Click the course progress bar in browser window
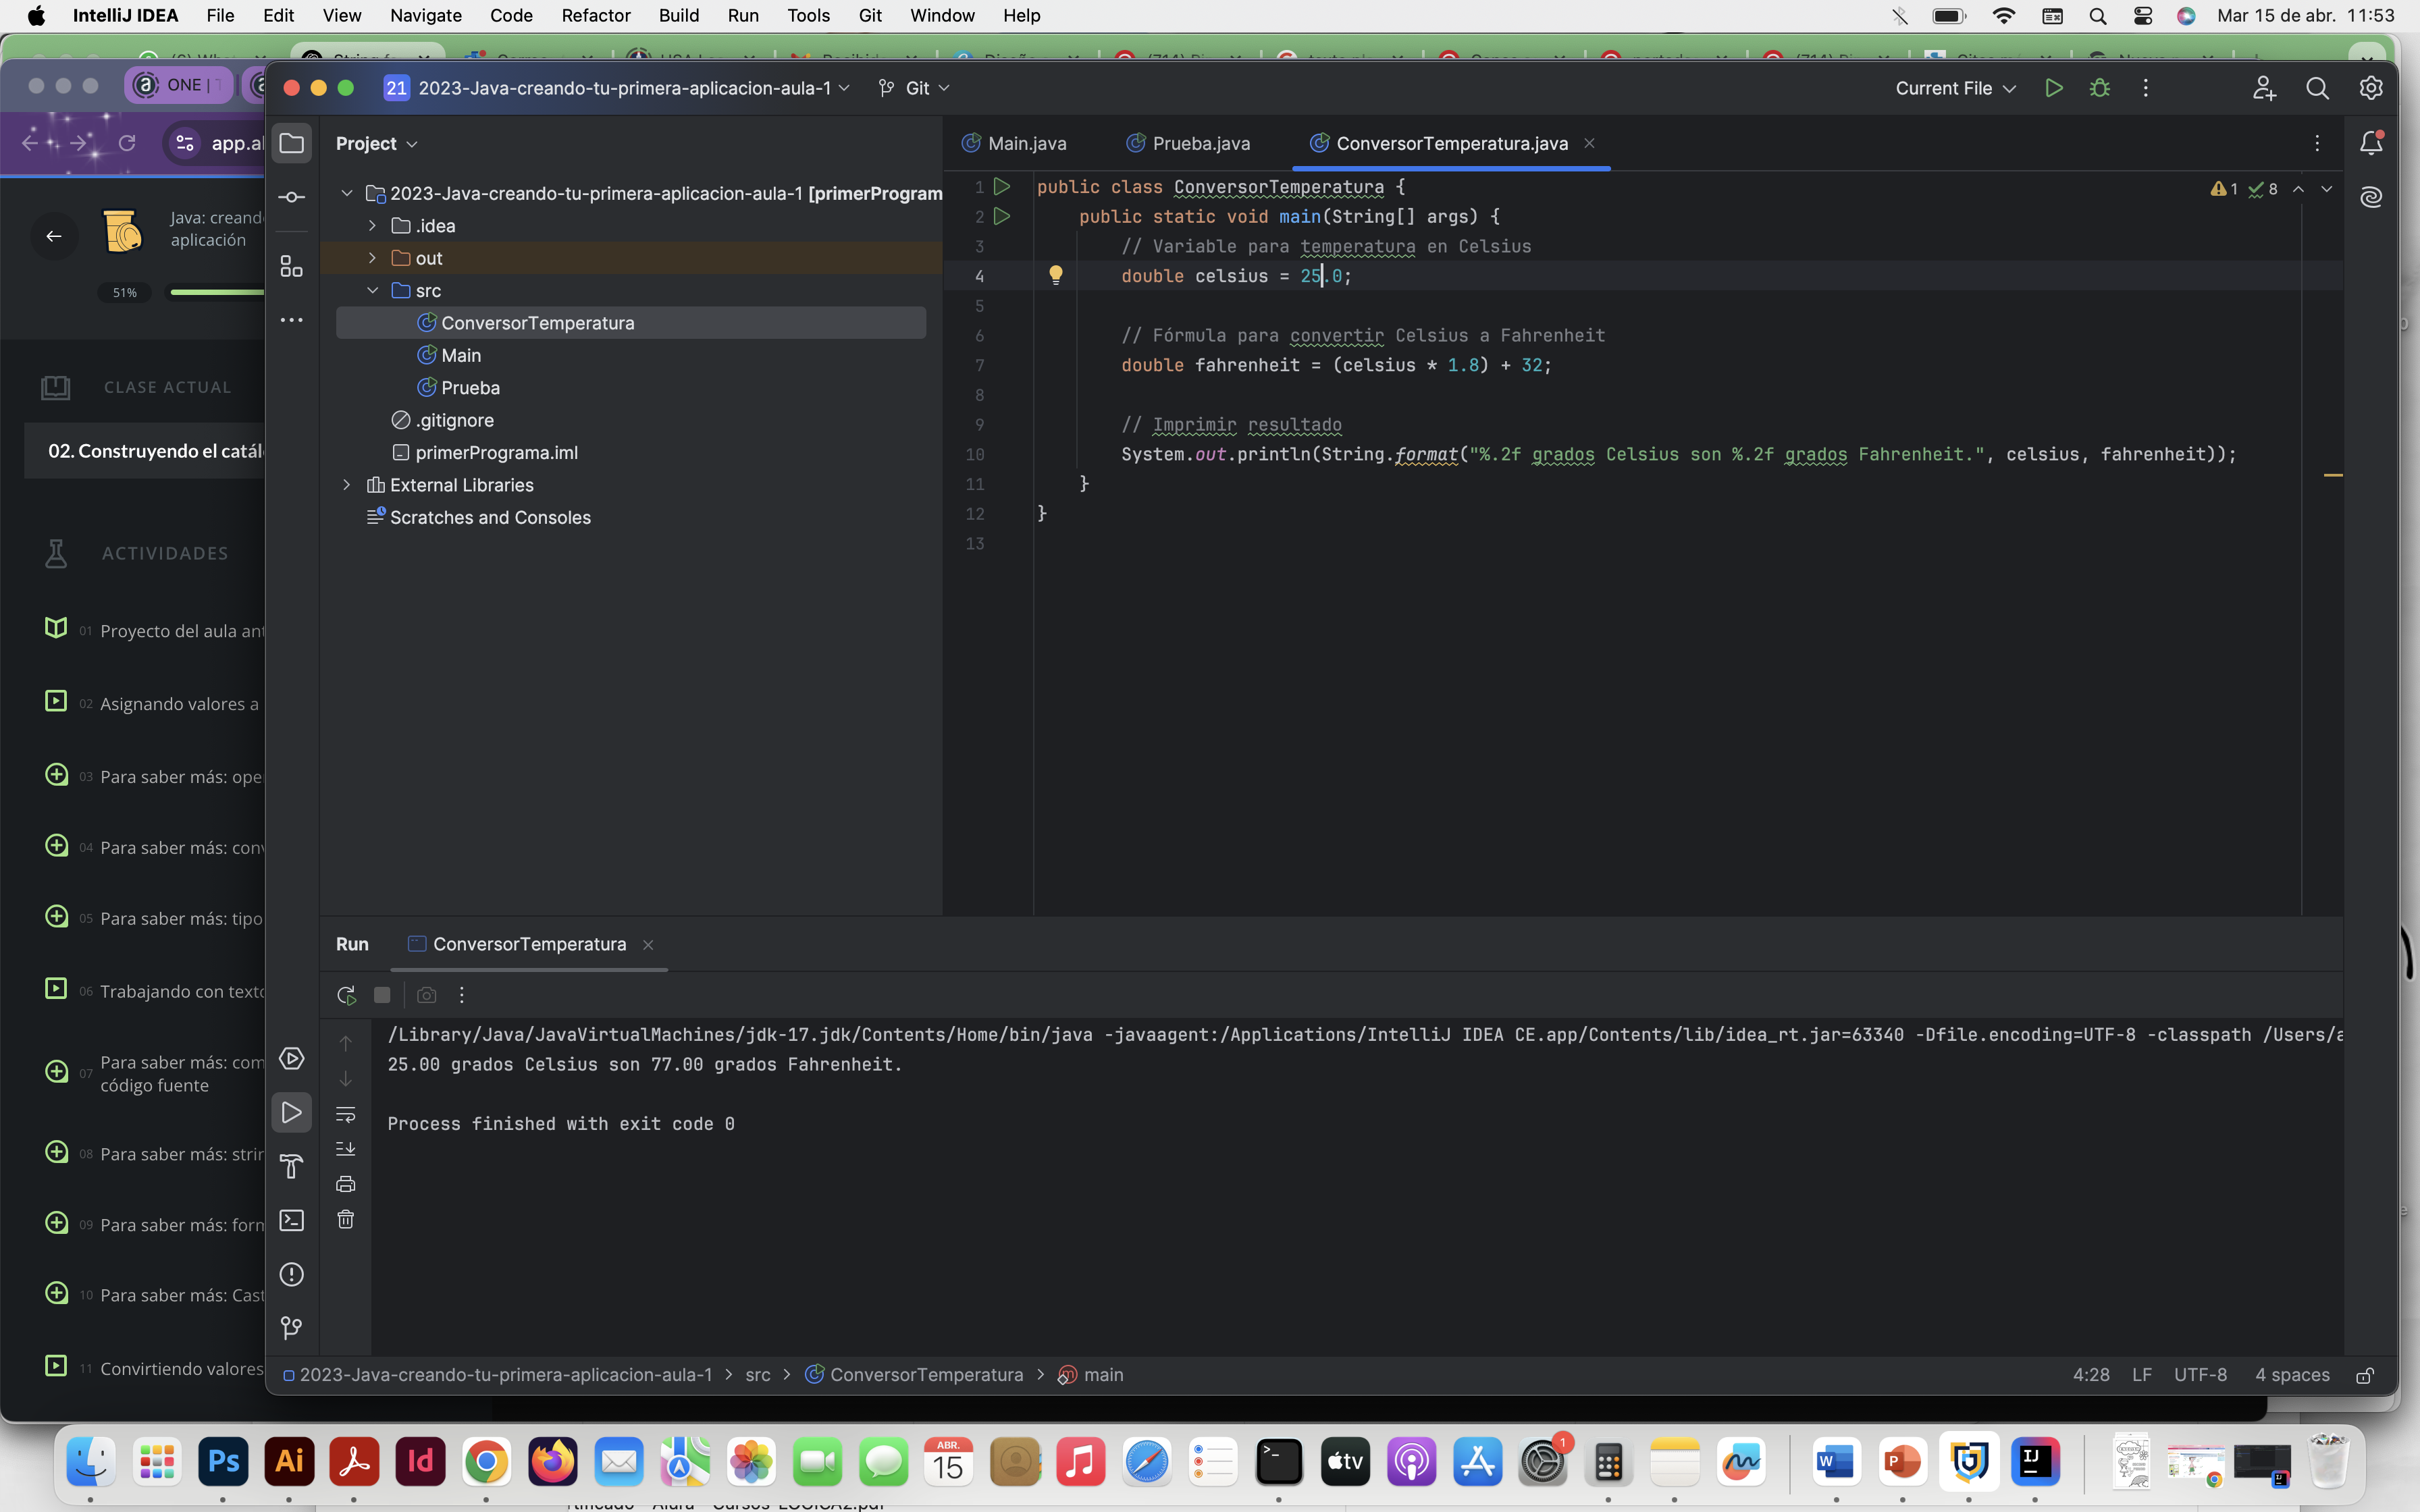Screen dimensions: 2420x1512 (x=216, y=292)
